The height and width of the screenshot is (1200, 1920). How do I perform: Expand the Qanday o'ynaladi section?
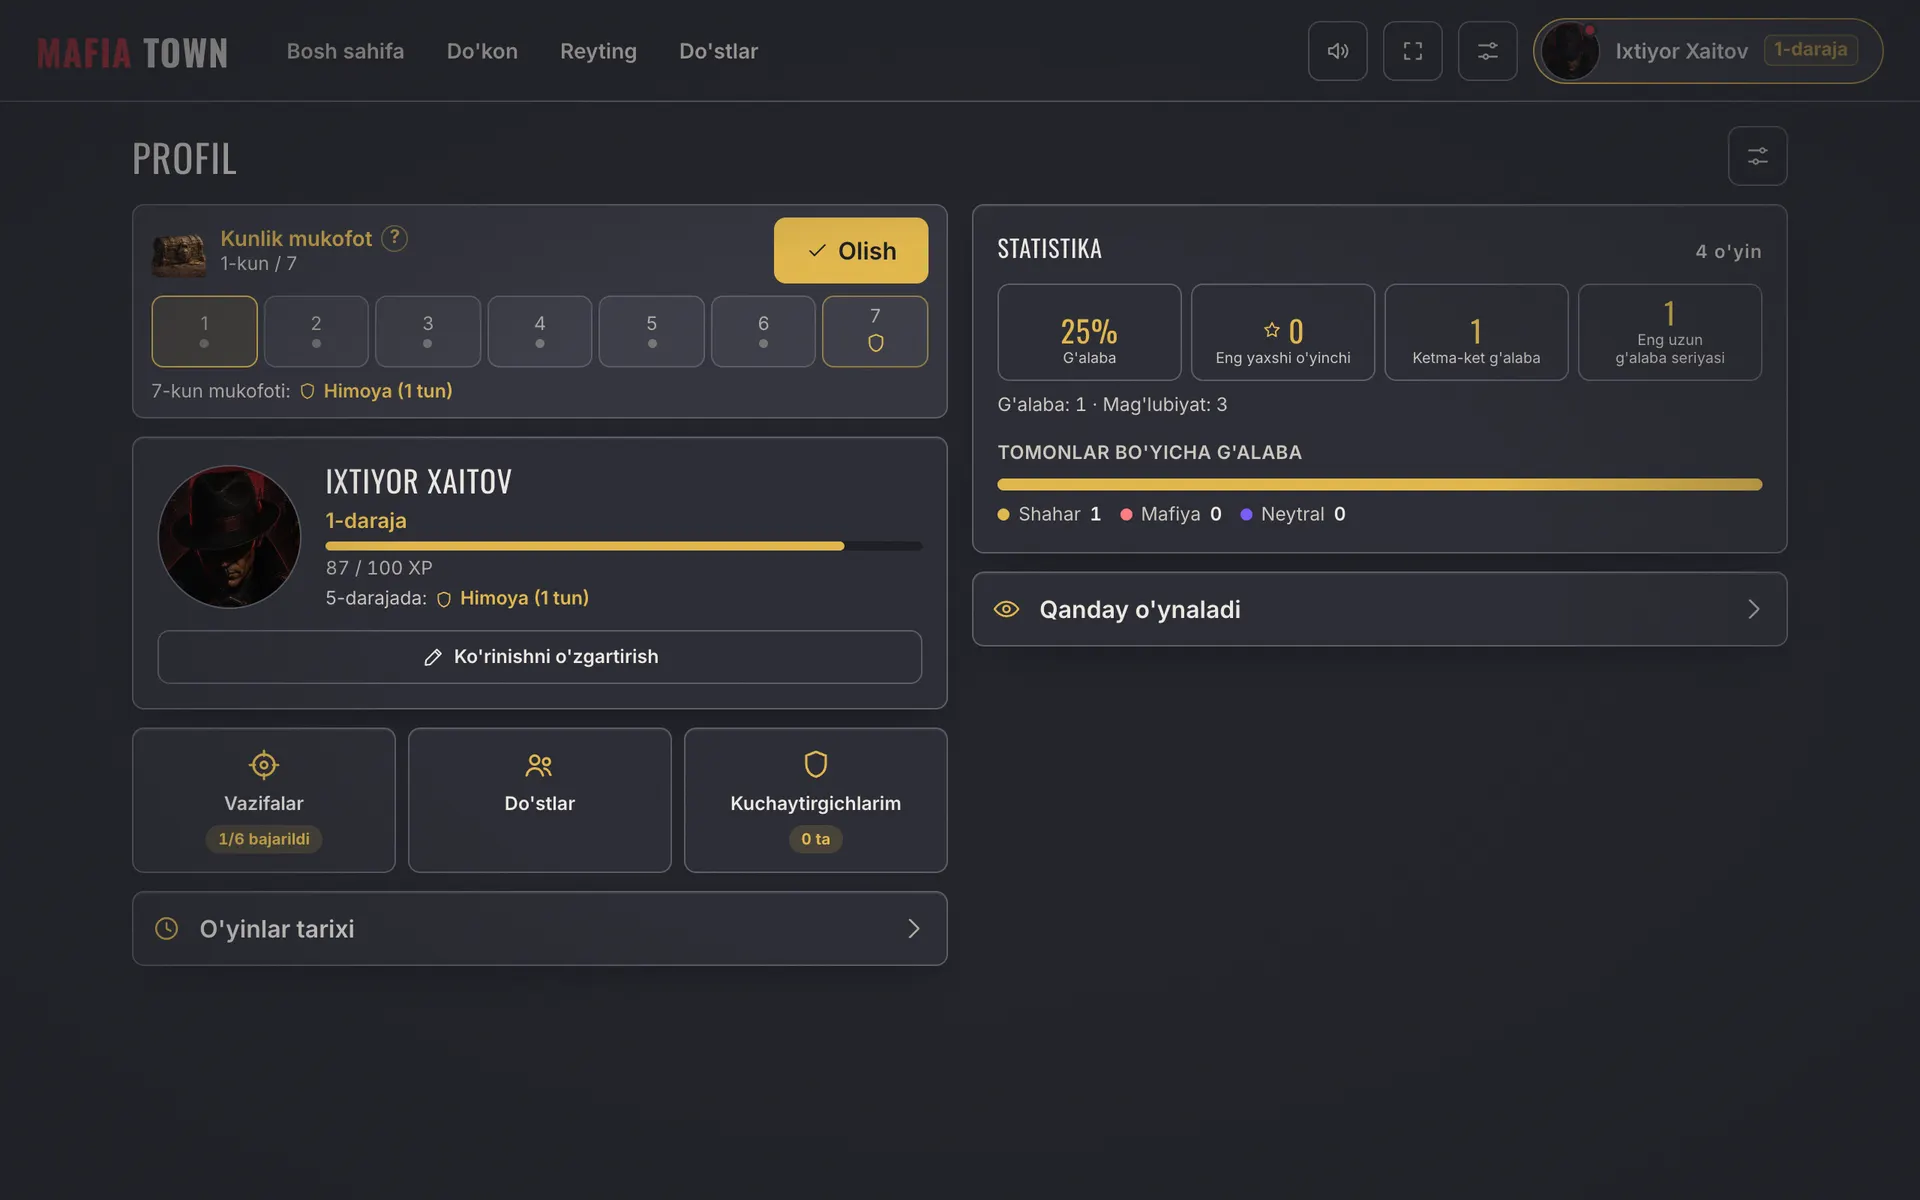(1379, 609)
